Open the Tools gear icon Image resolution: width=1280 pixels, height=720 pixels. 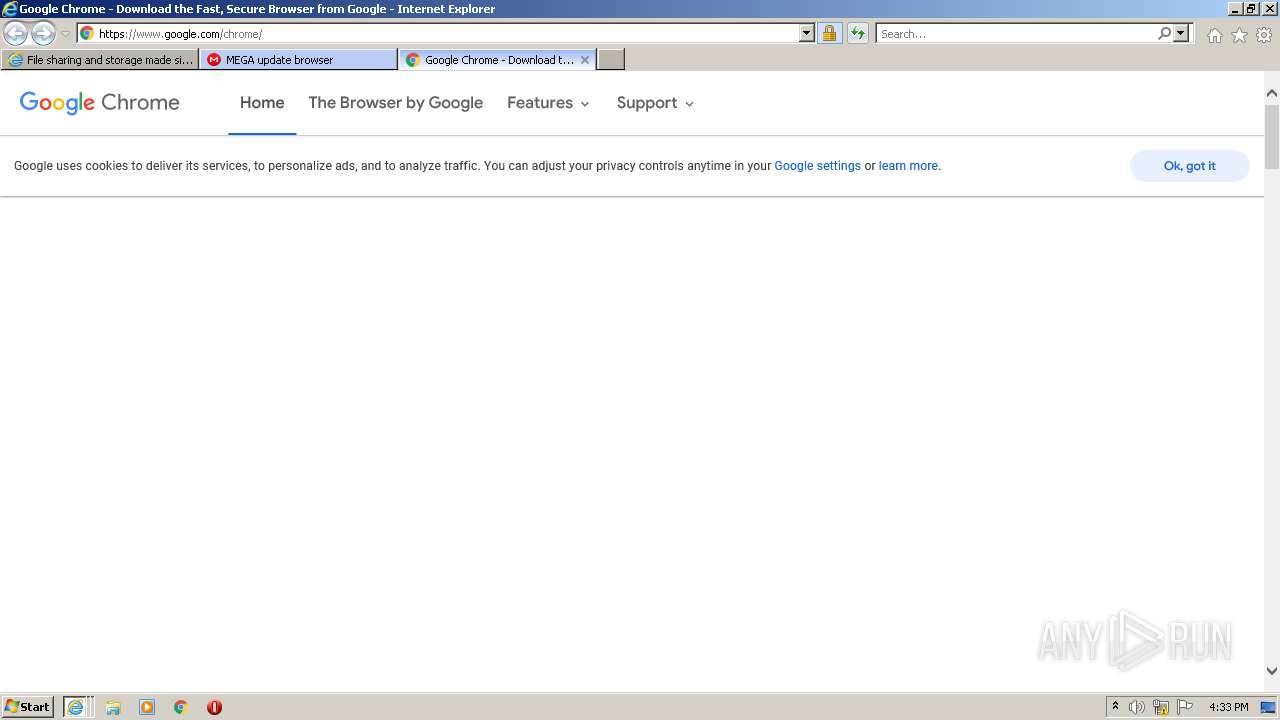(x=1264, y=35)
